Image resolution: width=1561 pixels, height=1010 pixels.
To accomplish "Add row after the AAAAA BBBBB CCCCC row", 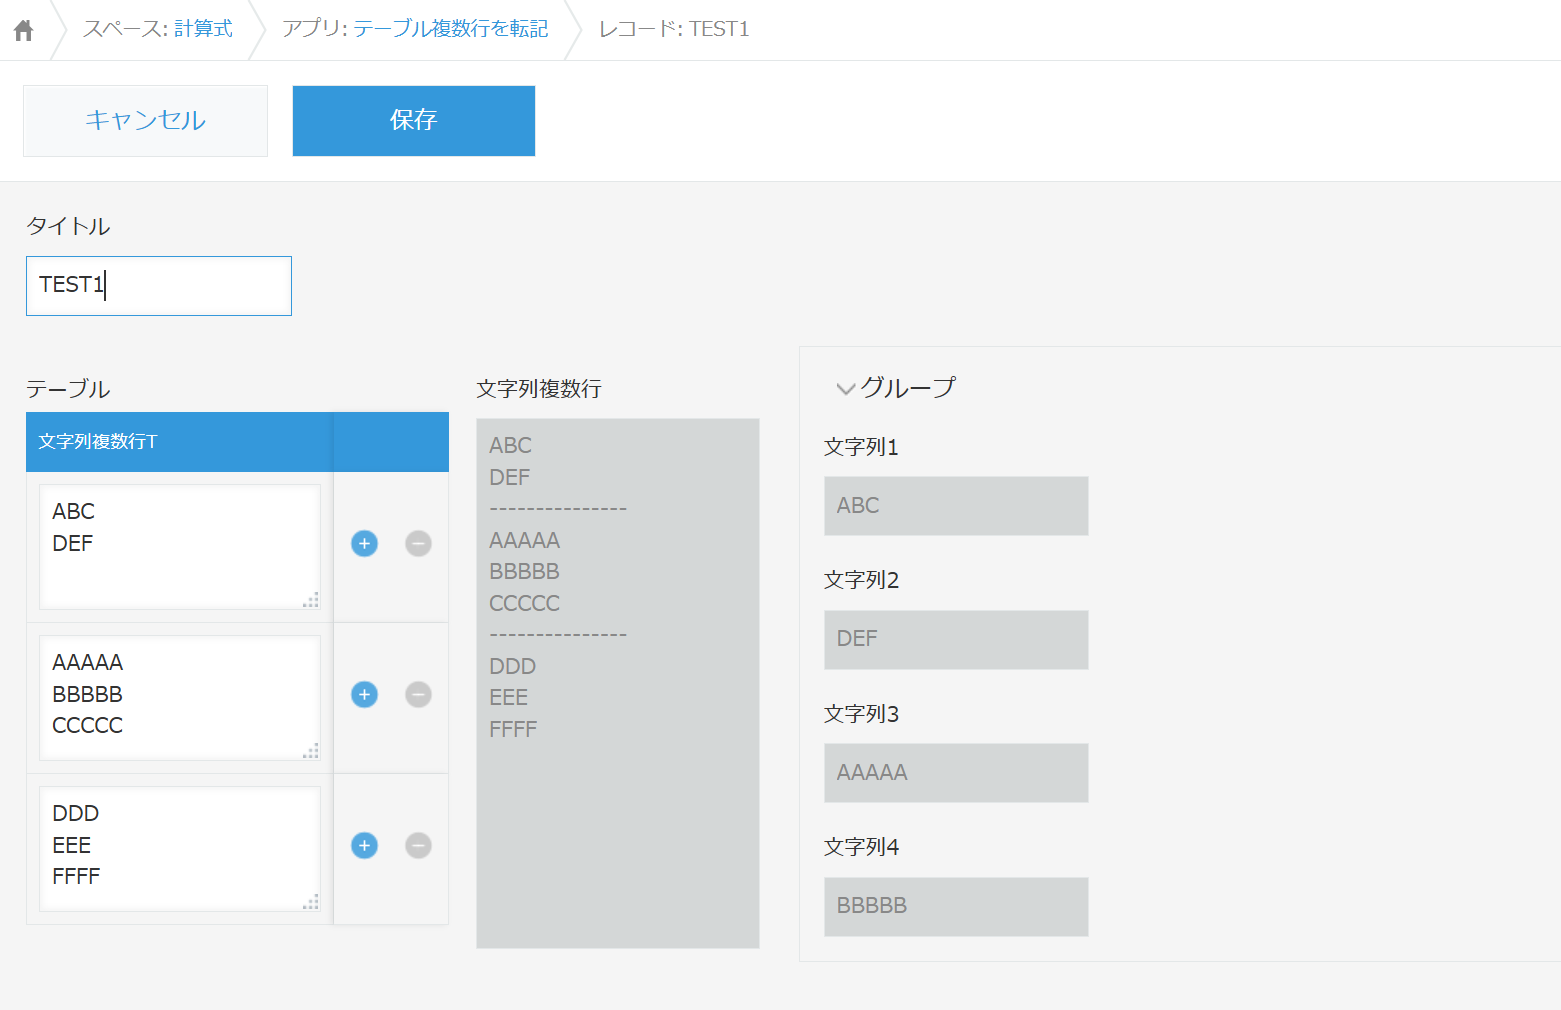I will (365, 694).
